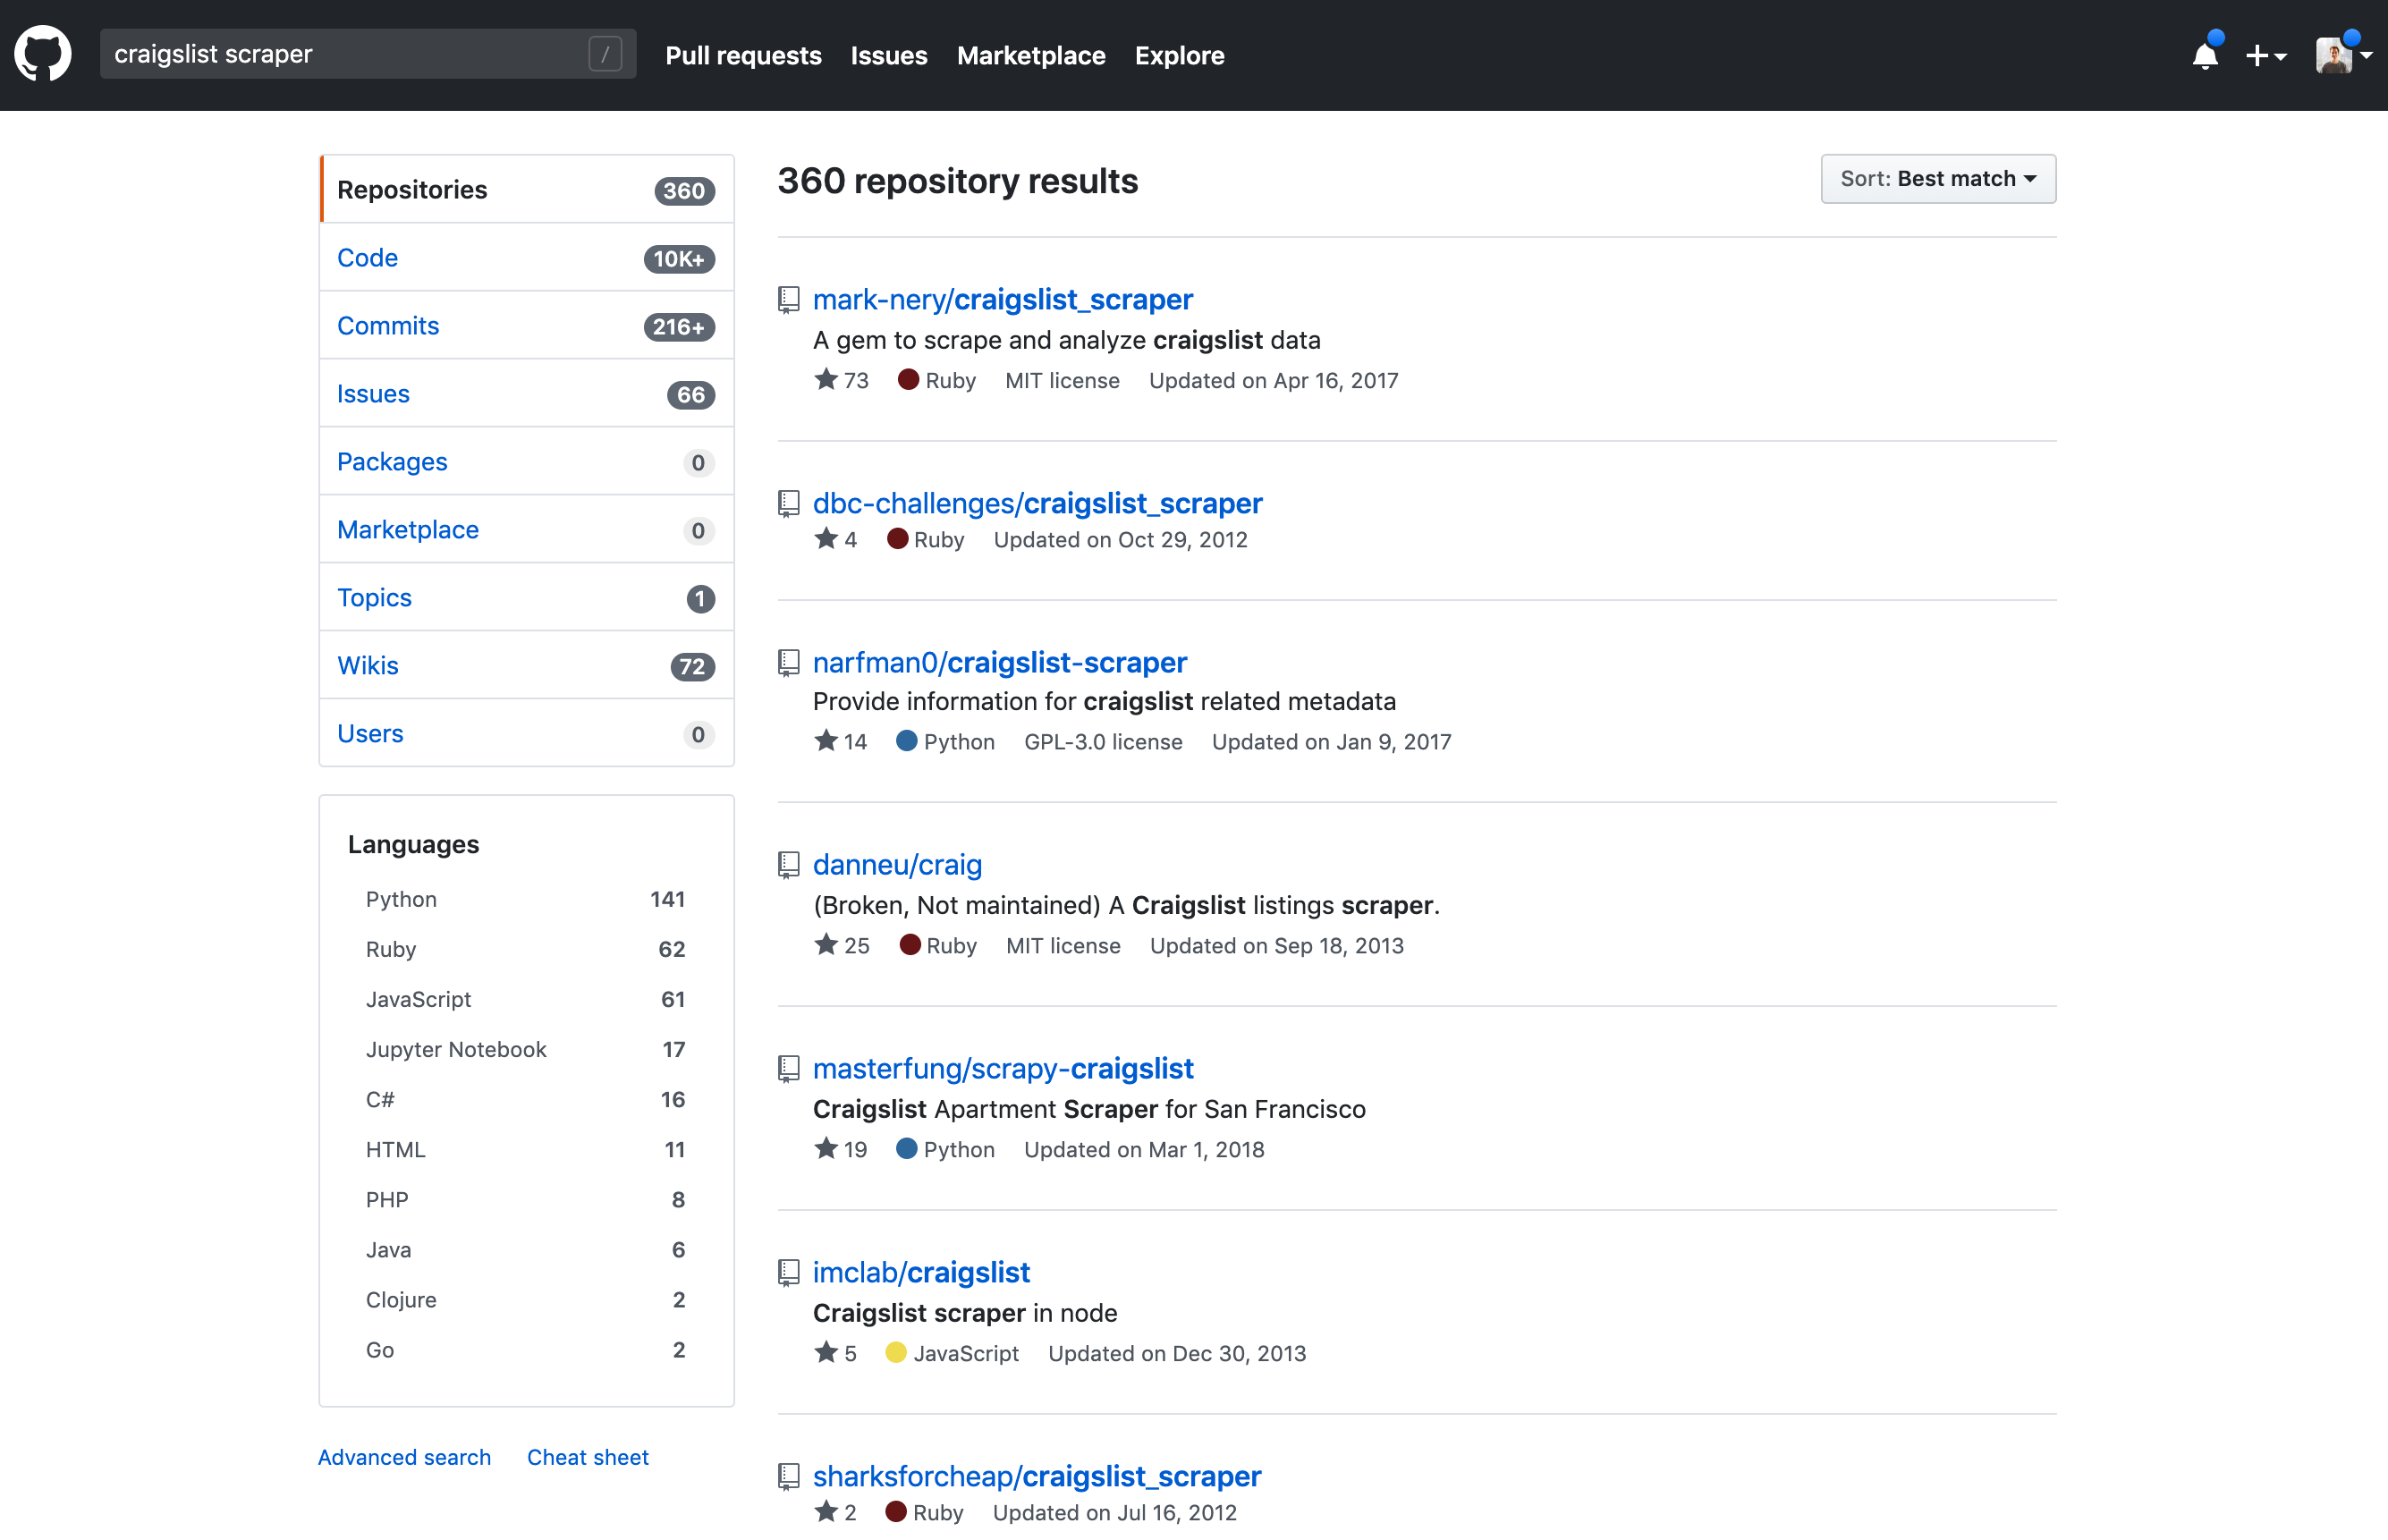Switch to Commits search results

click(x=526, y=325)
